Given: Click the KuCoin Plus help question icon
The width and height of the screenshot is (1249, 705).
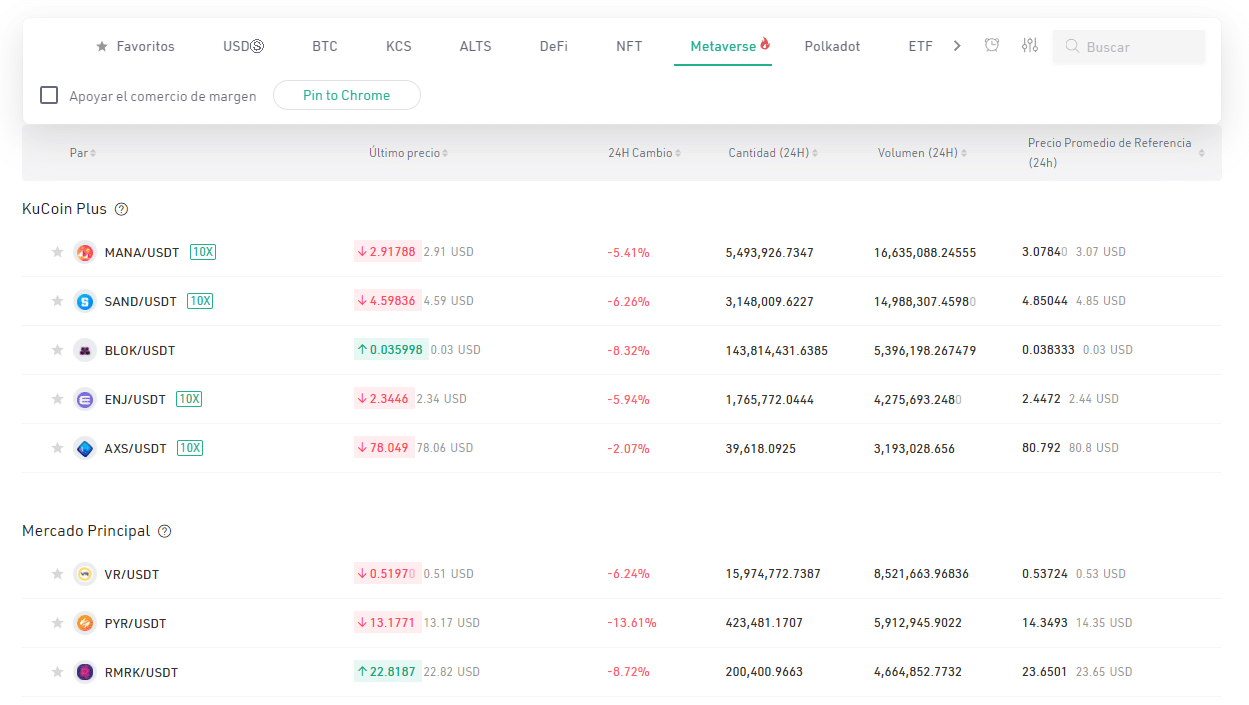Looking at the screenshot, I should click(x=122, y=209).
